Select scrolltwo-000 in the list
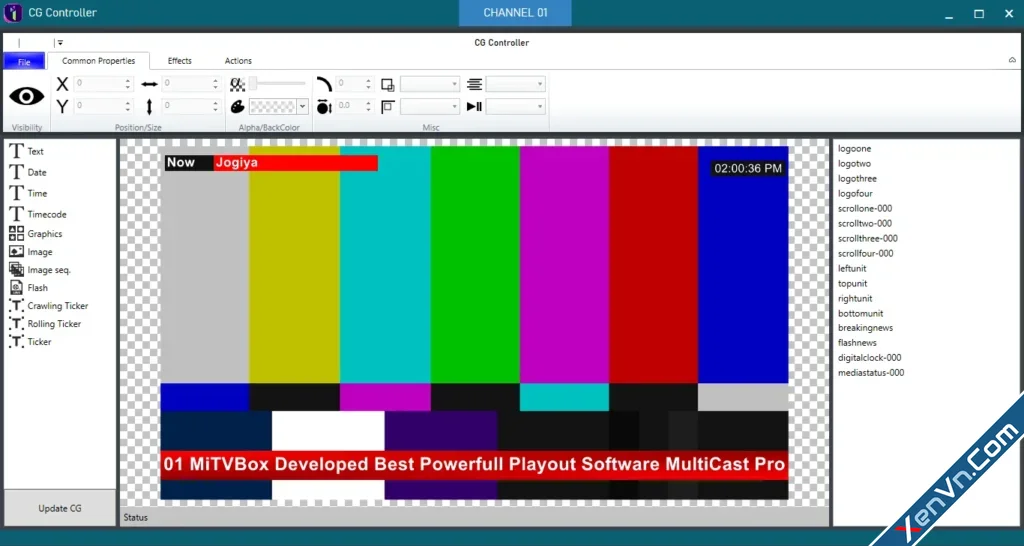The height and width of the screenshot is (546, 1024). pos(865,224)
